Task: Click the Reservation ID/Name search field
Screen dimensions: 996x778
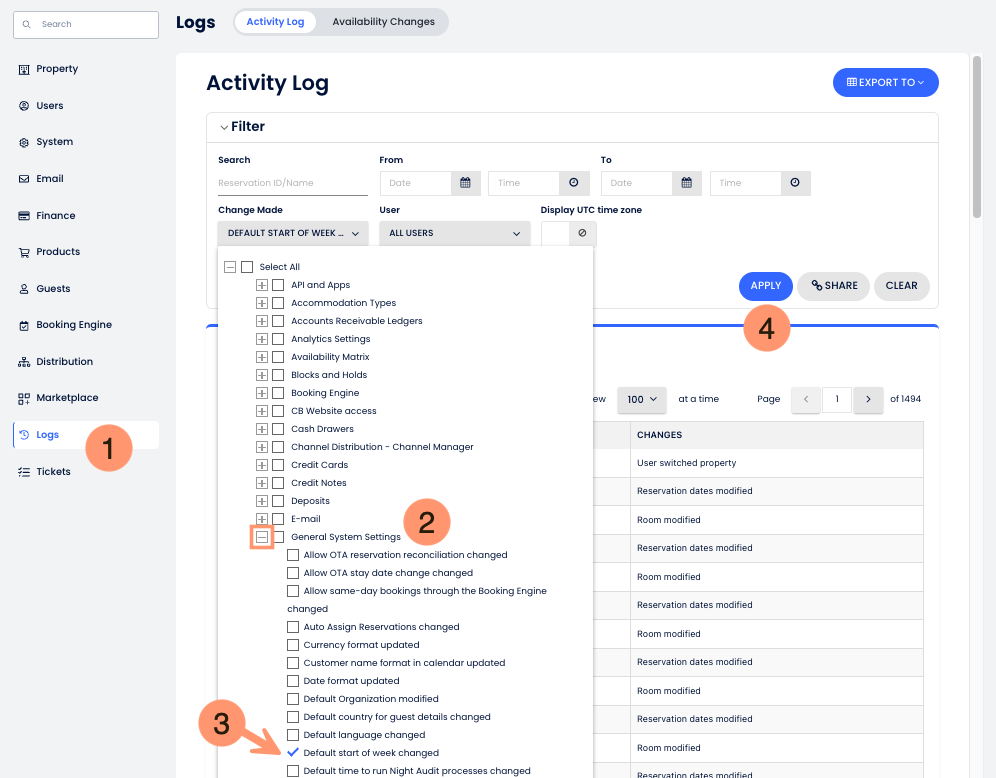Action: tap(292, 183)
